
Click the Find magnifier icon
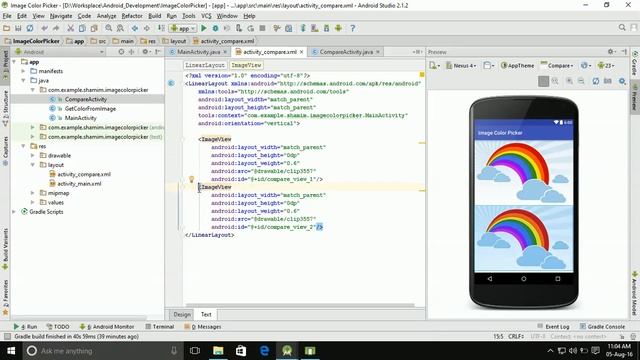coord(109,28)
